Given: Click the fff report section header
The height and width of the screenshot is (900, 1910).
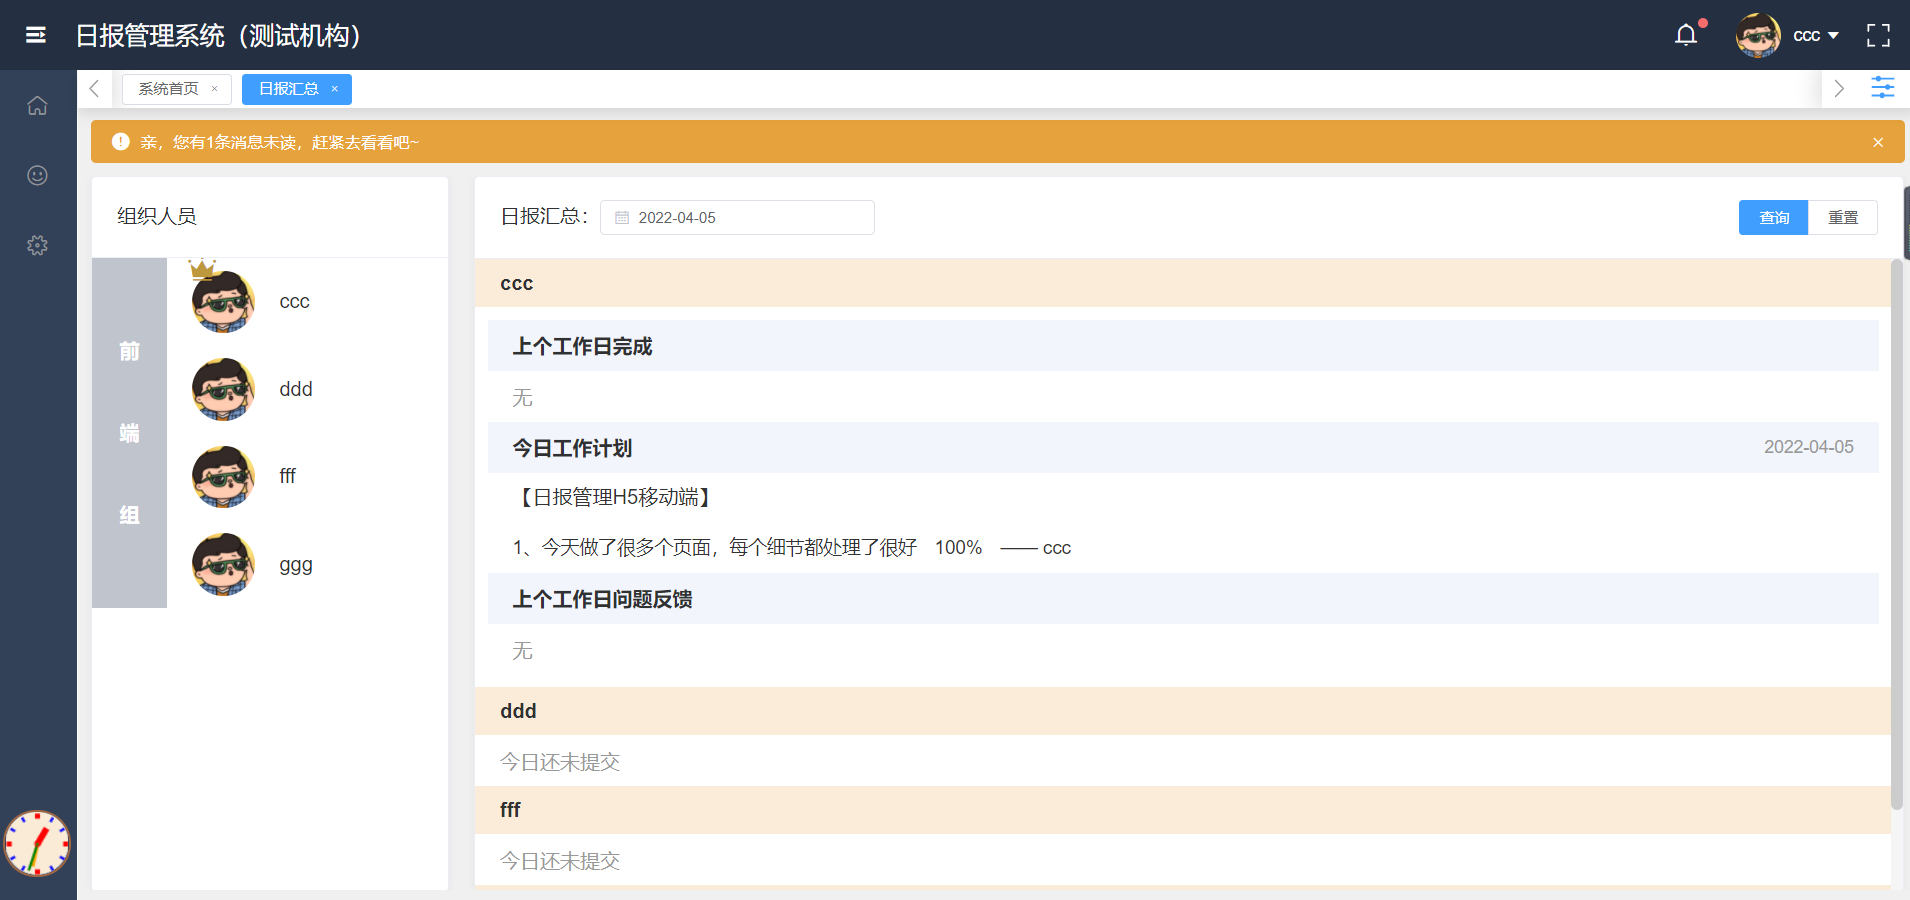Looking at the screenshot, I should pos(1182,810).
